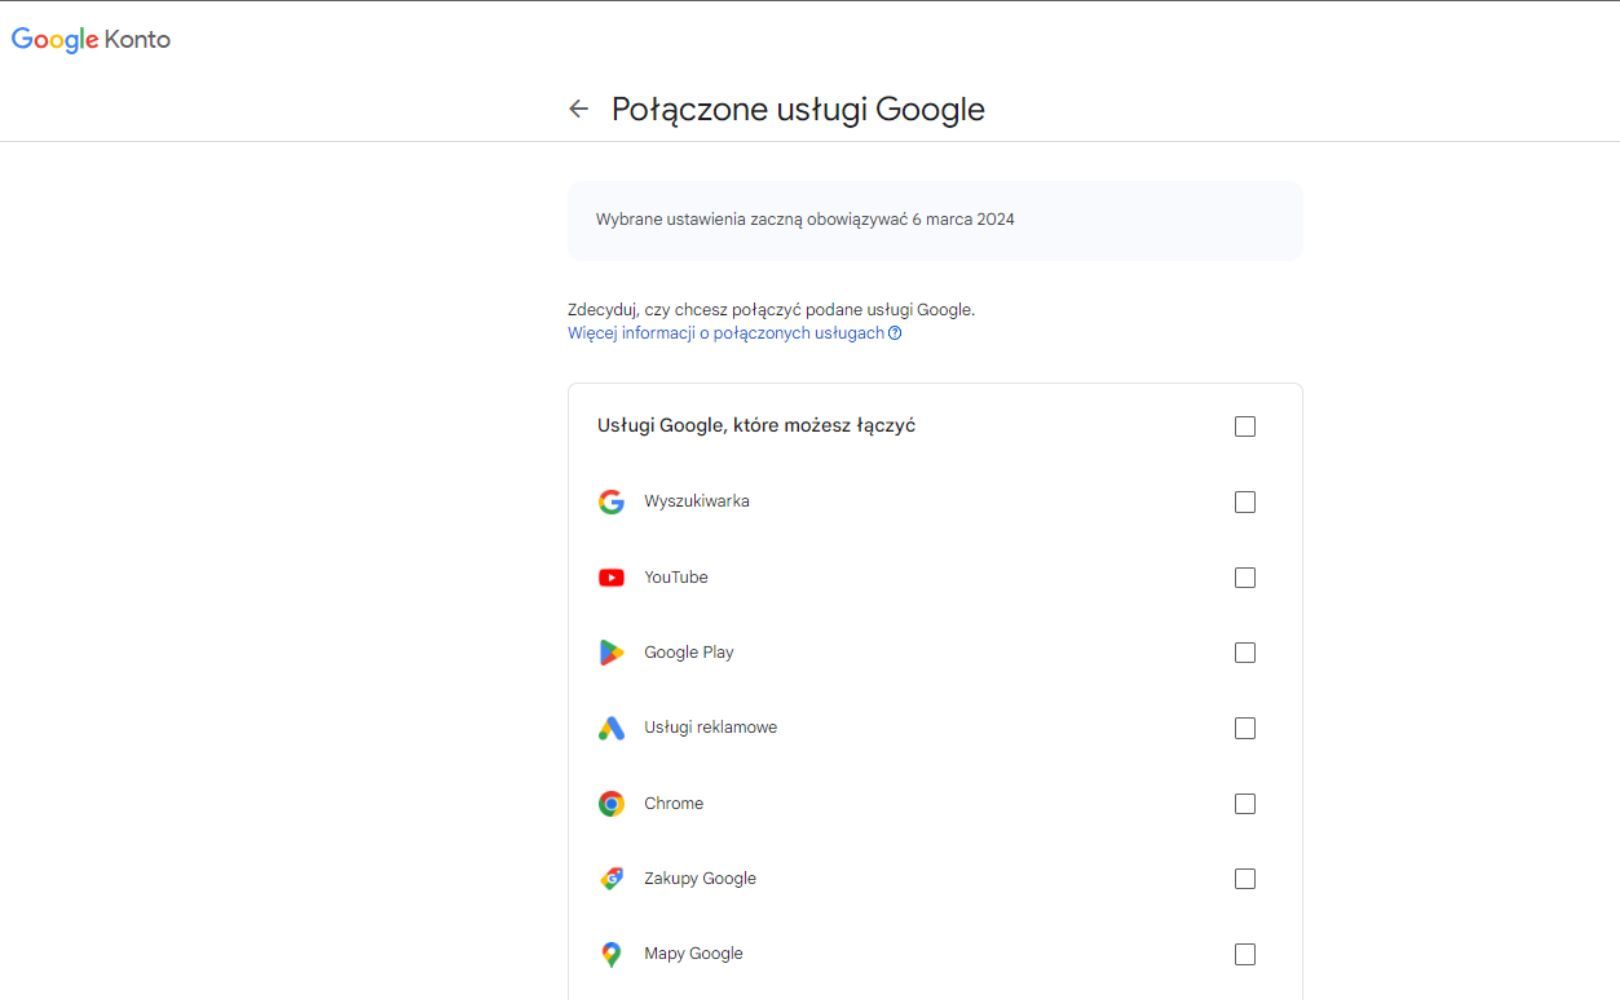The width and height of the screenshot is (1620, 1000).
Task: Click the Google Konto logo
Action: click(91, 39)
